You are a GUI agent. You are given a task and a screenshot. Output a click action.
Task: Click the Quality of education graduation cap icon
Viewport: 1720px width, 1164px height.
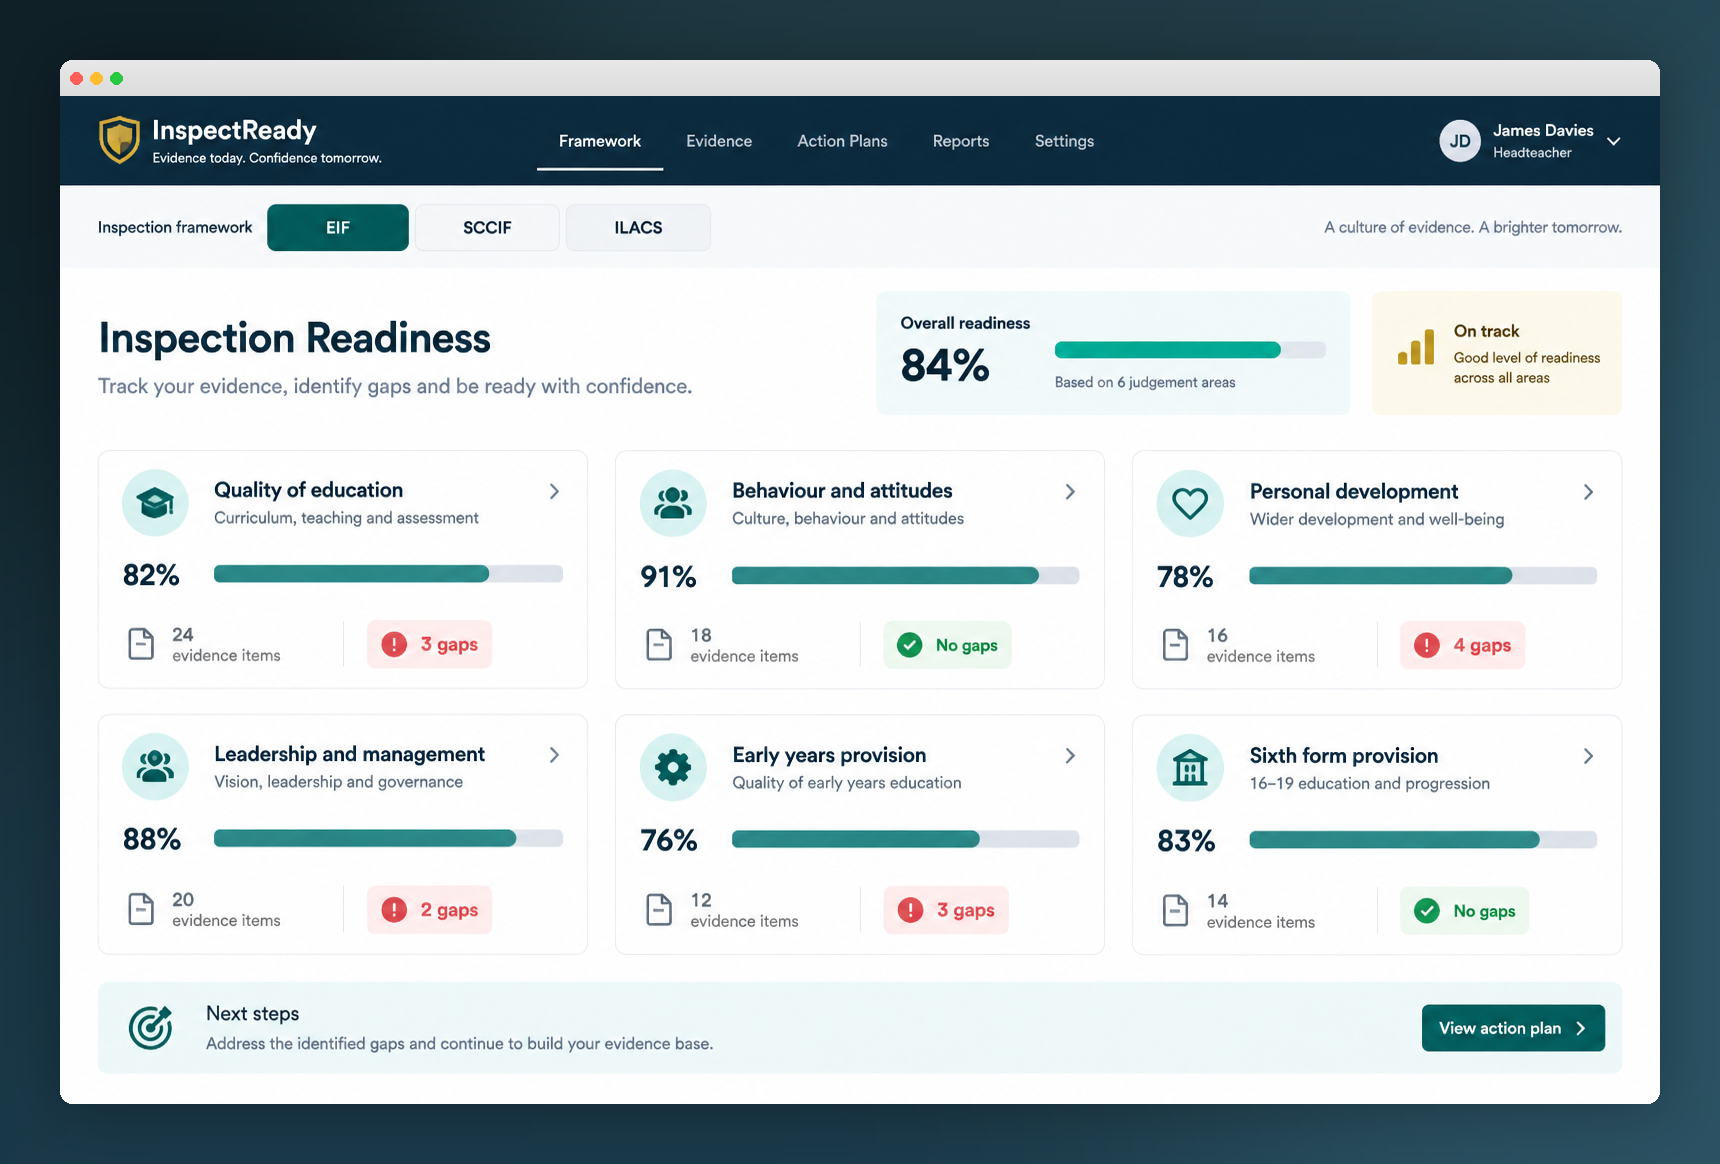(155, 503)
